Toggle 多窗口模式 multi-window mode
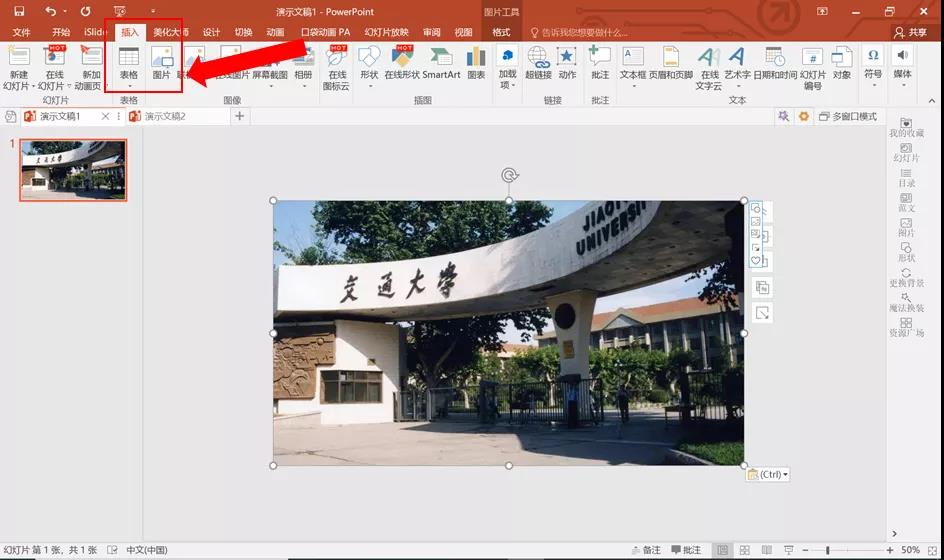 pyautogui.click(x=848, y=116)
